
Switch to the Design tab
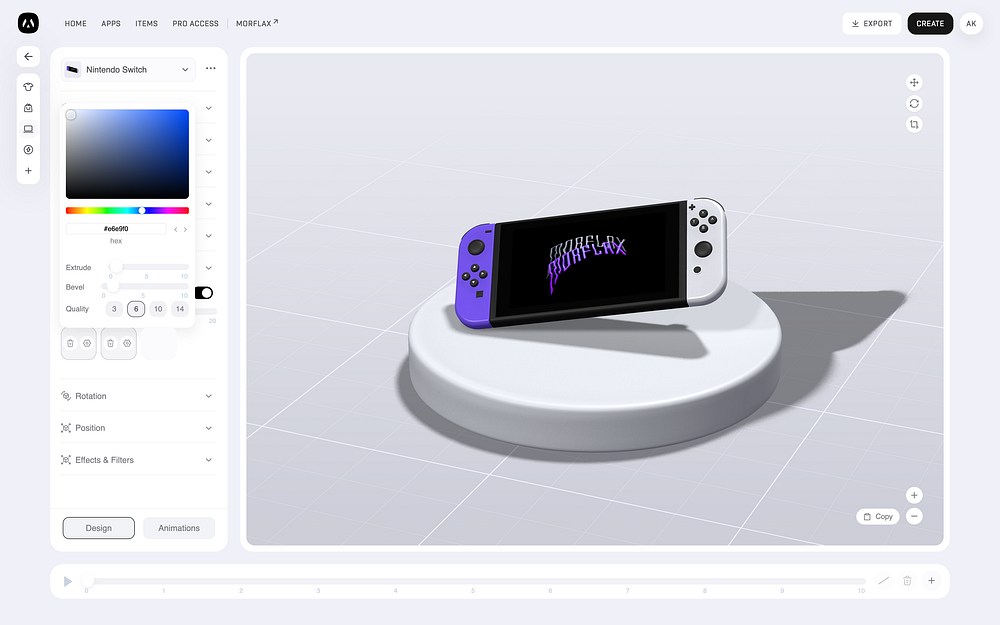tap(99, 528)
